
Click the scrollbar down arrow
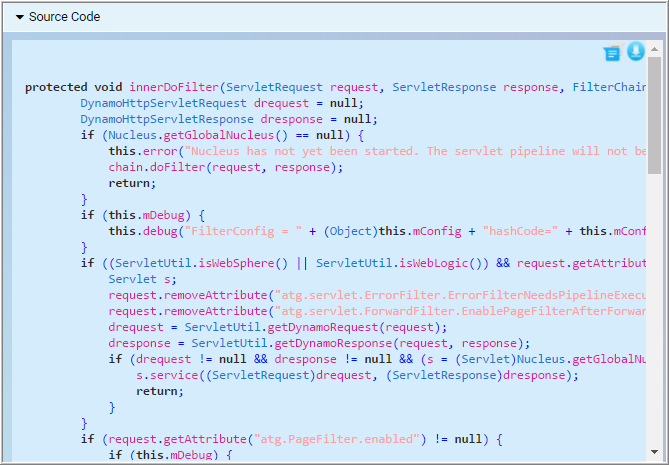point(654,452)
